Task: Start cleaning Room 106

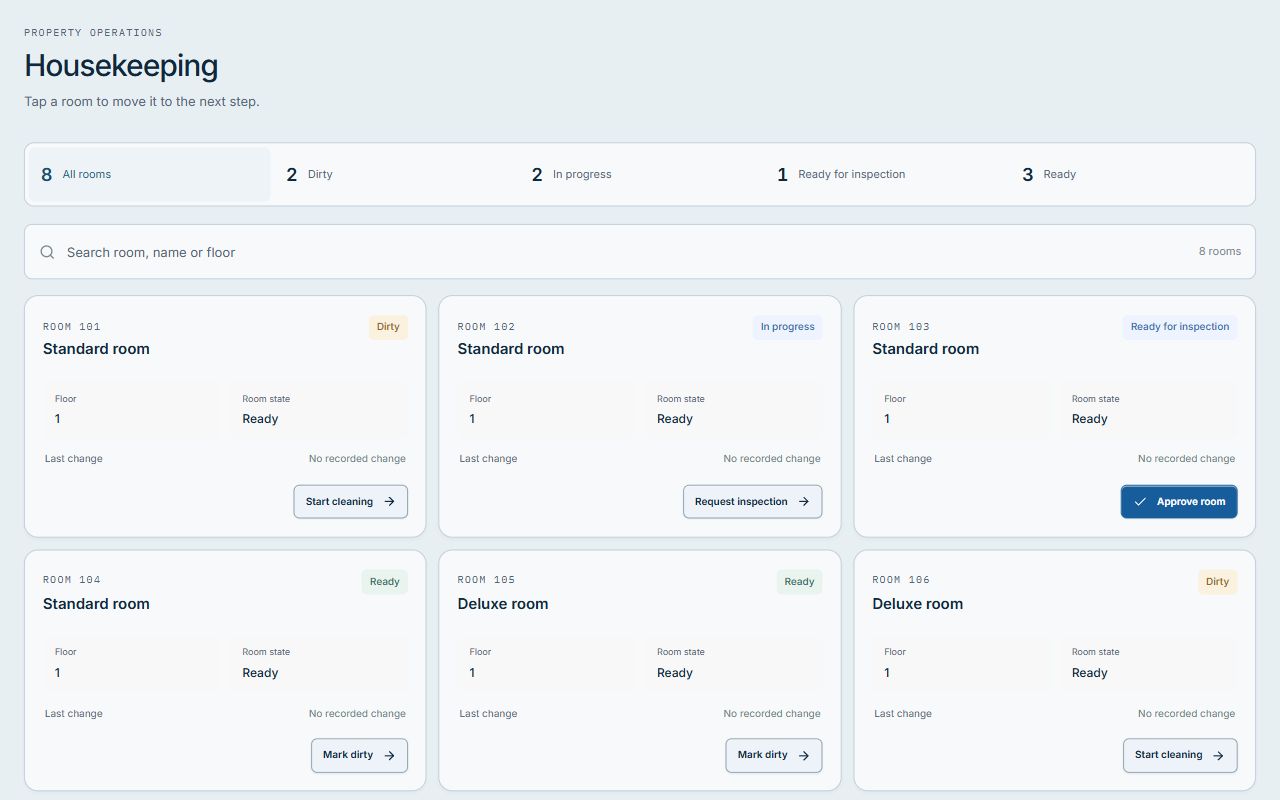Action: [x=1180, y=755]
